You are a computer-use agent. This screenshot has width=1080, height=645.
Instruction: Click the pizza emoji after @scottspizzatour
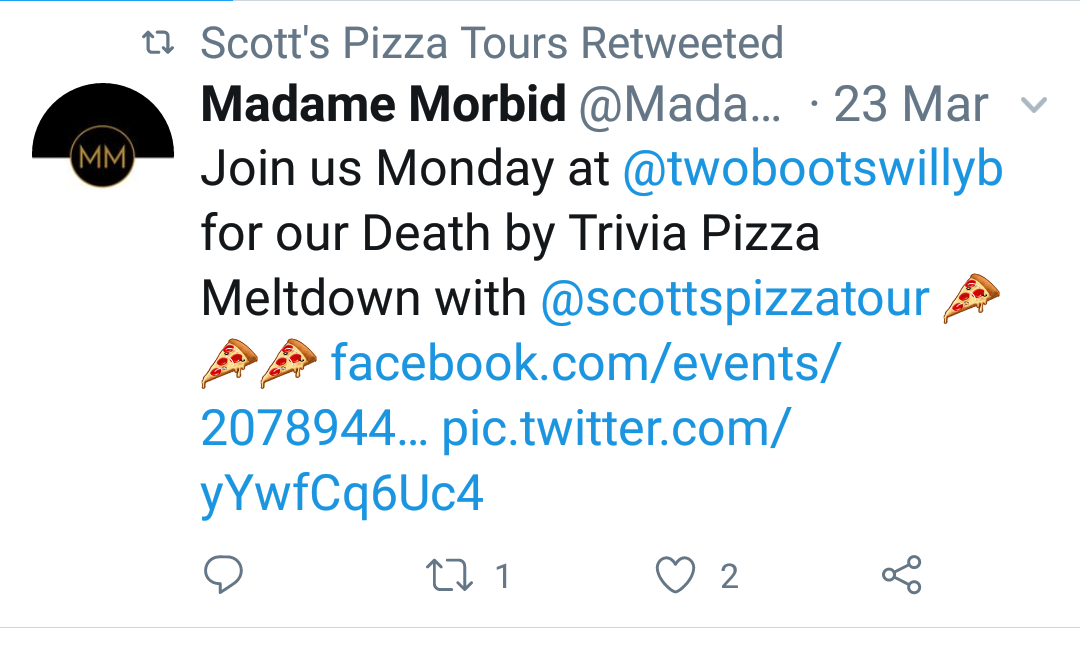click(970, 298)
